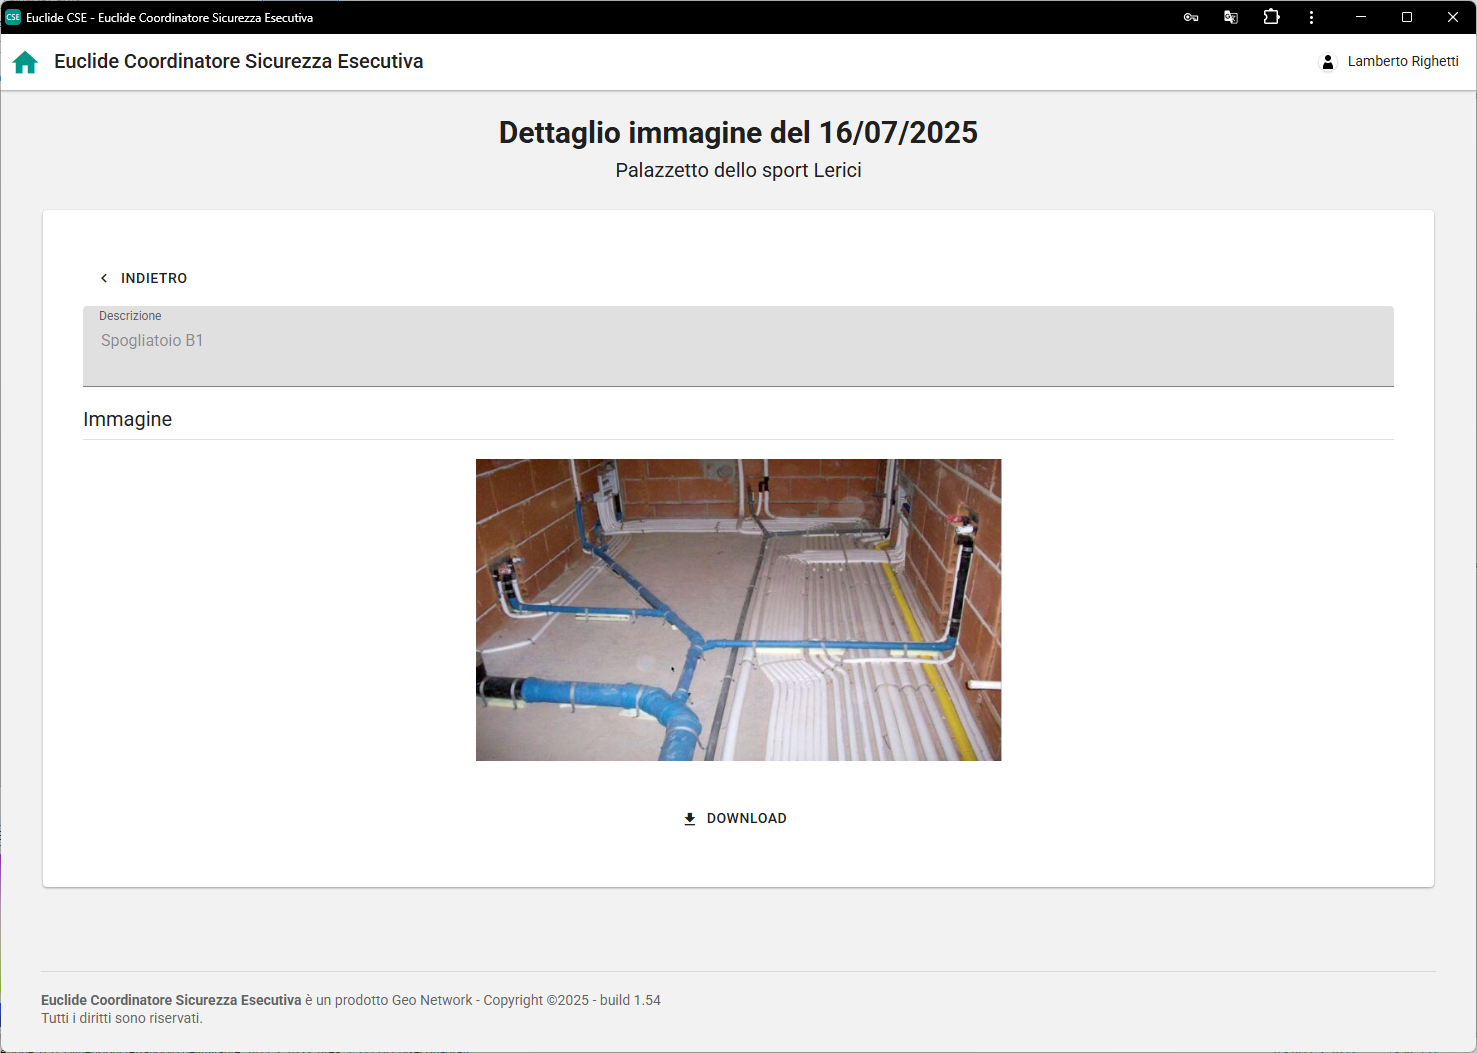Click the back chevron beside INDIETRO

pyautogui.click(x=104, y=278)
